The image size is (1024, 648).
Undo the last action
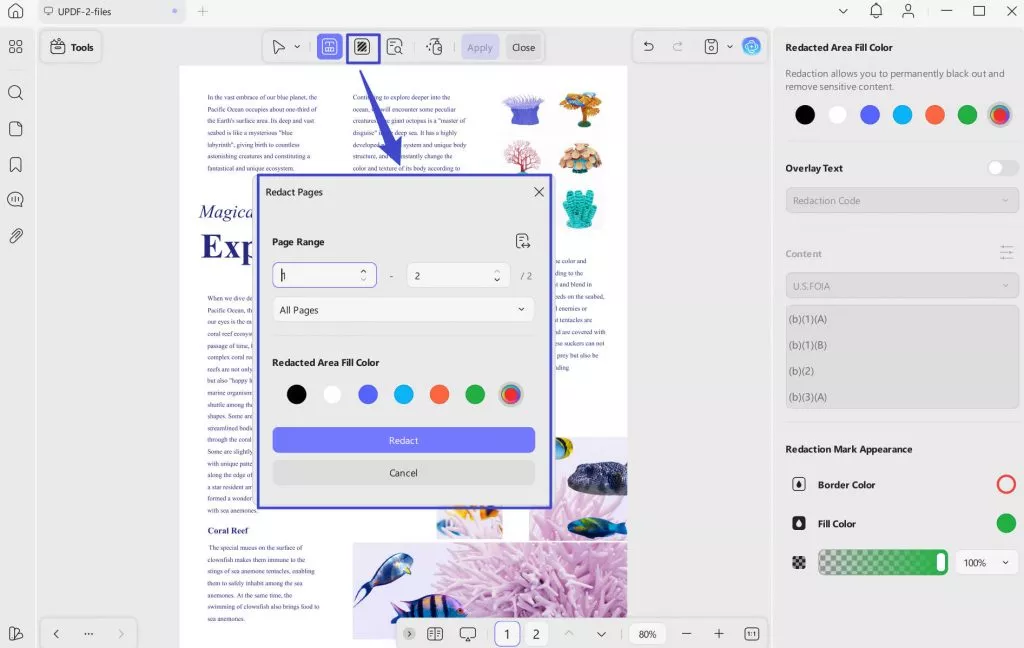coord(648,46)
